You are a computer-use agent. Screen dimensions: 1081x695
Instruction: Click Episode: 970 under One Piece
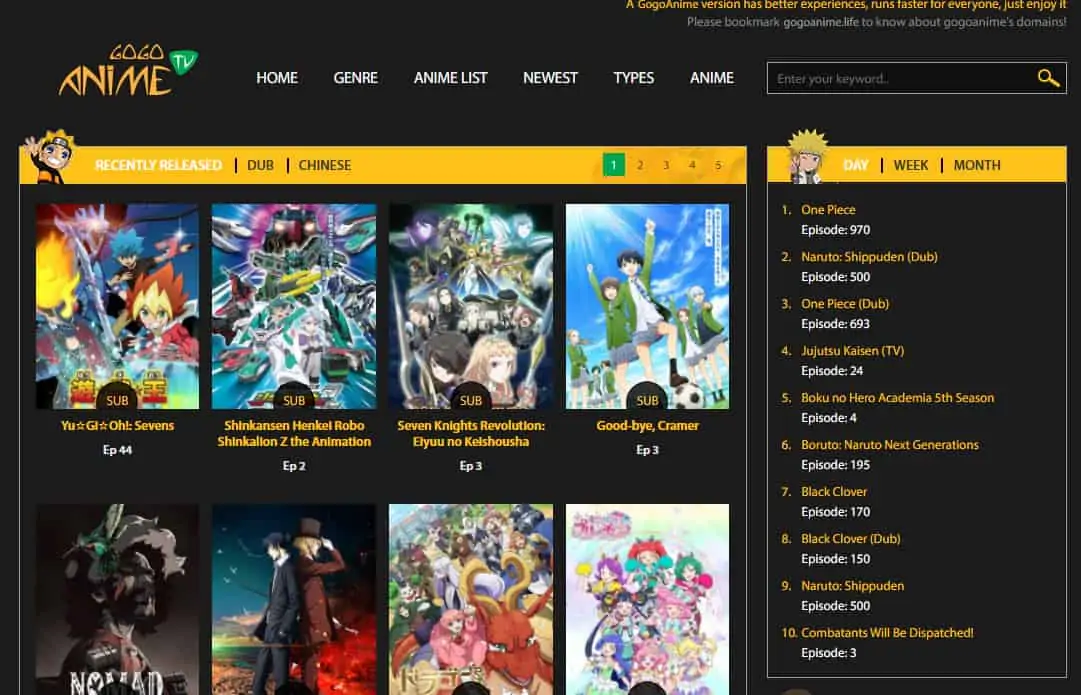tap(836, 230)
